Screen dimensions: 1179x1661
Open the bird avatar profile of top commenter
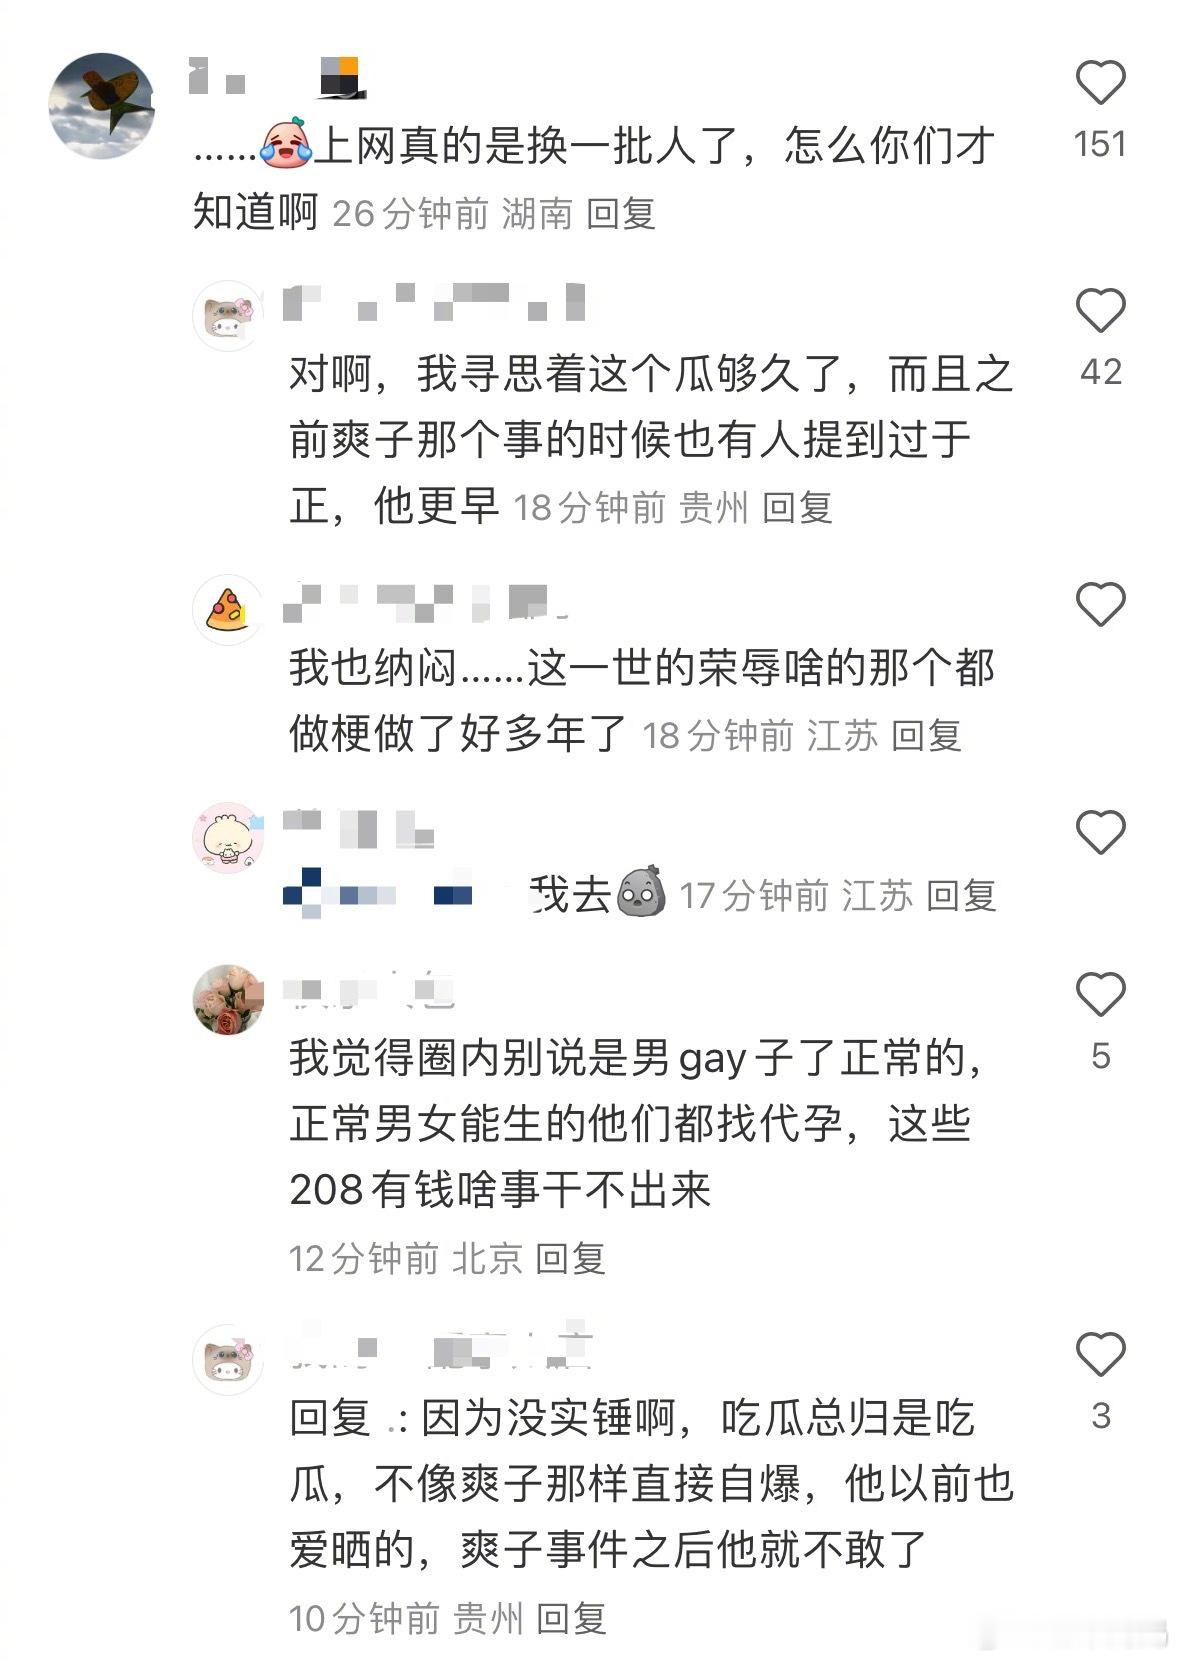click(x=102, y=105)
